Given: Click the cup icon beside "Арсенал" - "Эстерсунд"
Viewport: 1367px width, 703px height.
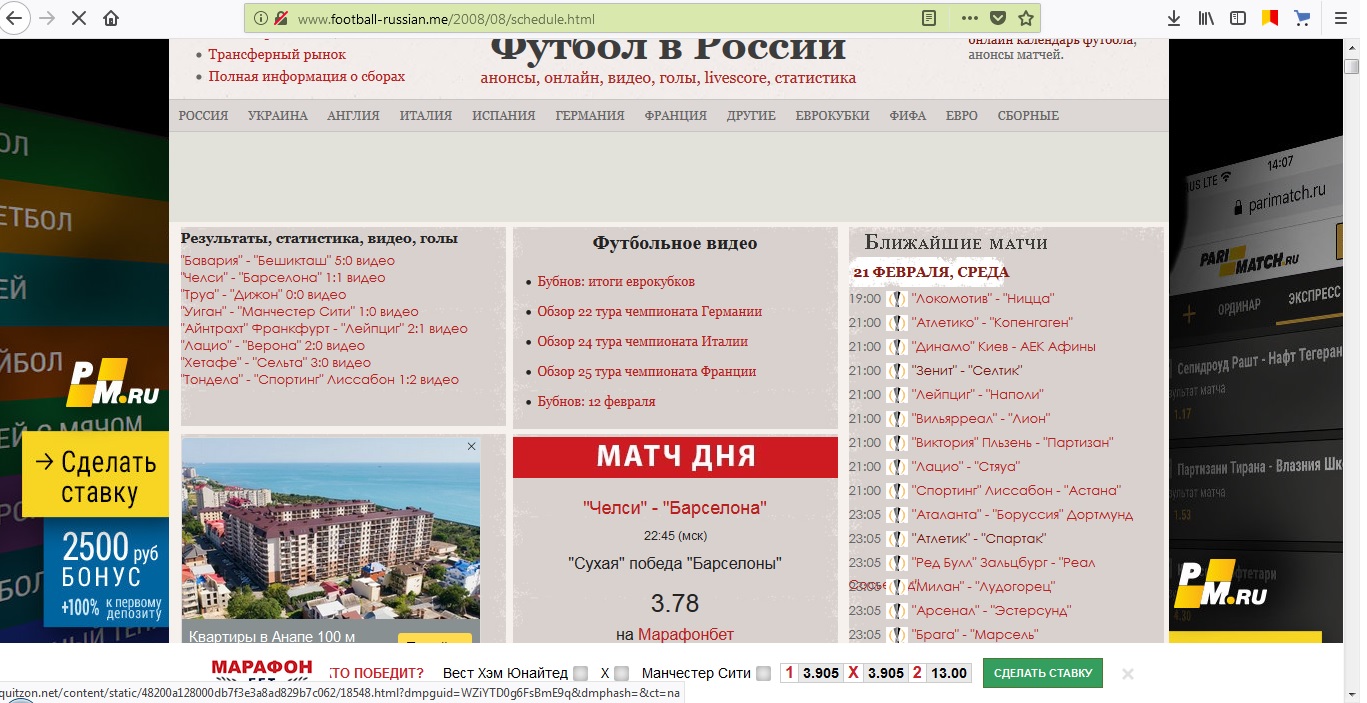Looking at the screenshot, I should pos(897,611).
